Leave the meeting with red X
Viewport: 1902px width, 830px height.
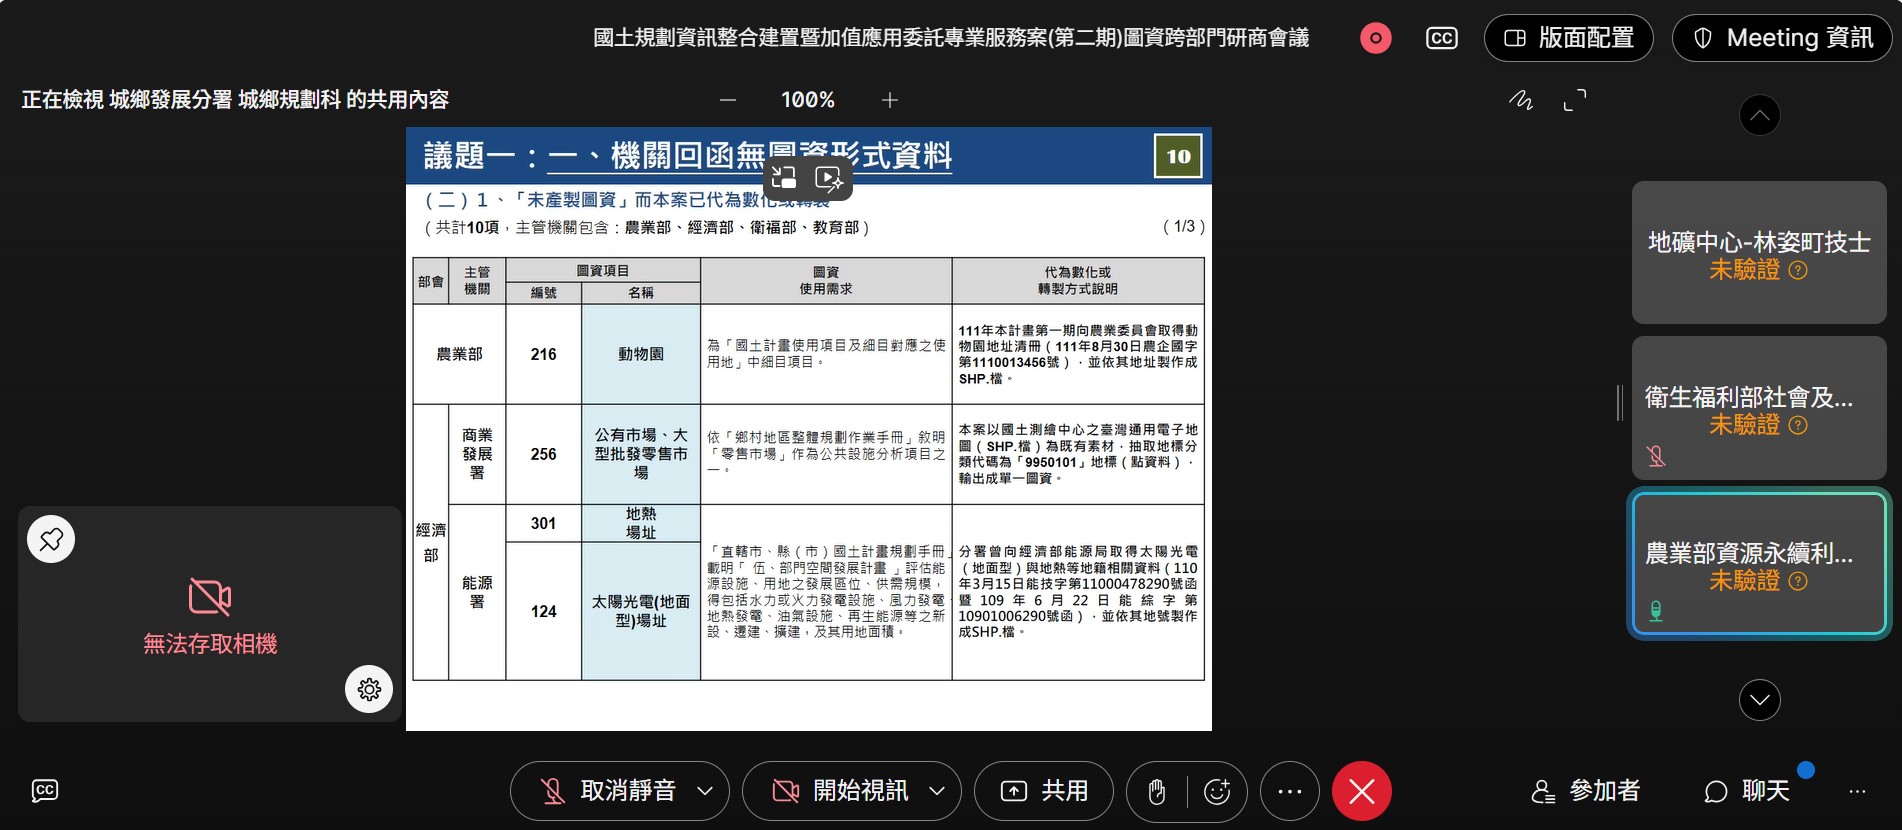(x=1362, y=792)
